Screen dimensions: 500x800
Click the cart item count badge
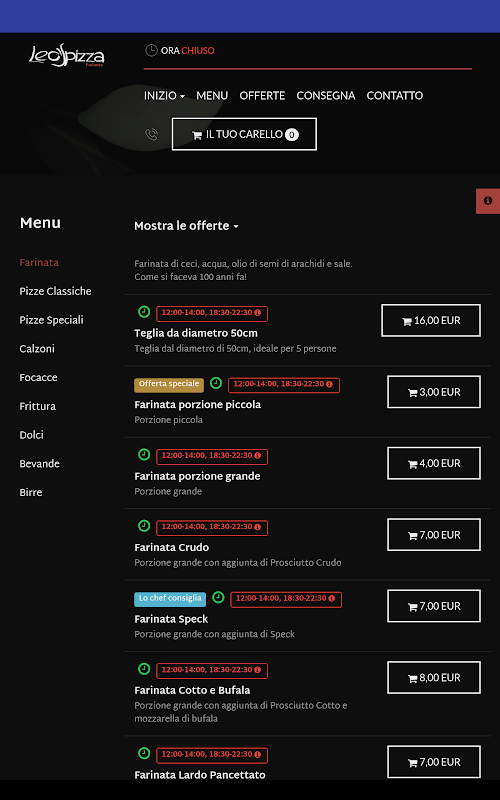[x=291, y=135]
